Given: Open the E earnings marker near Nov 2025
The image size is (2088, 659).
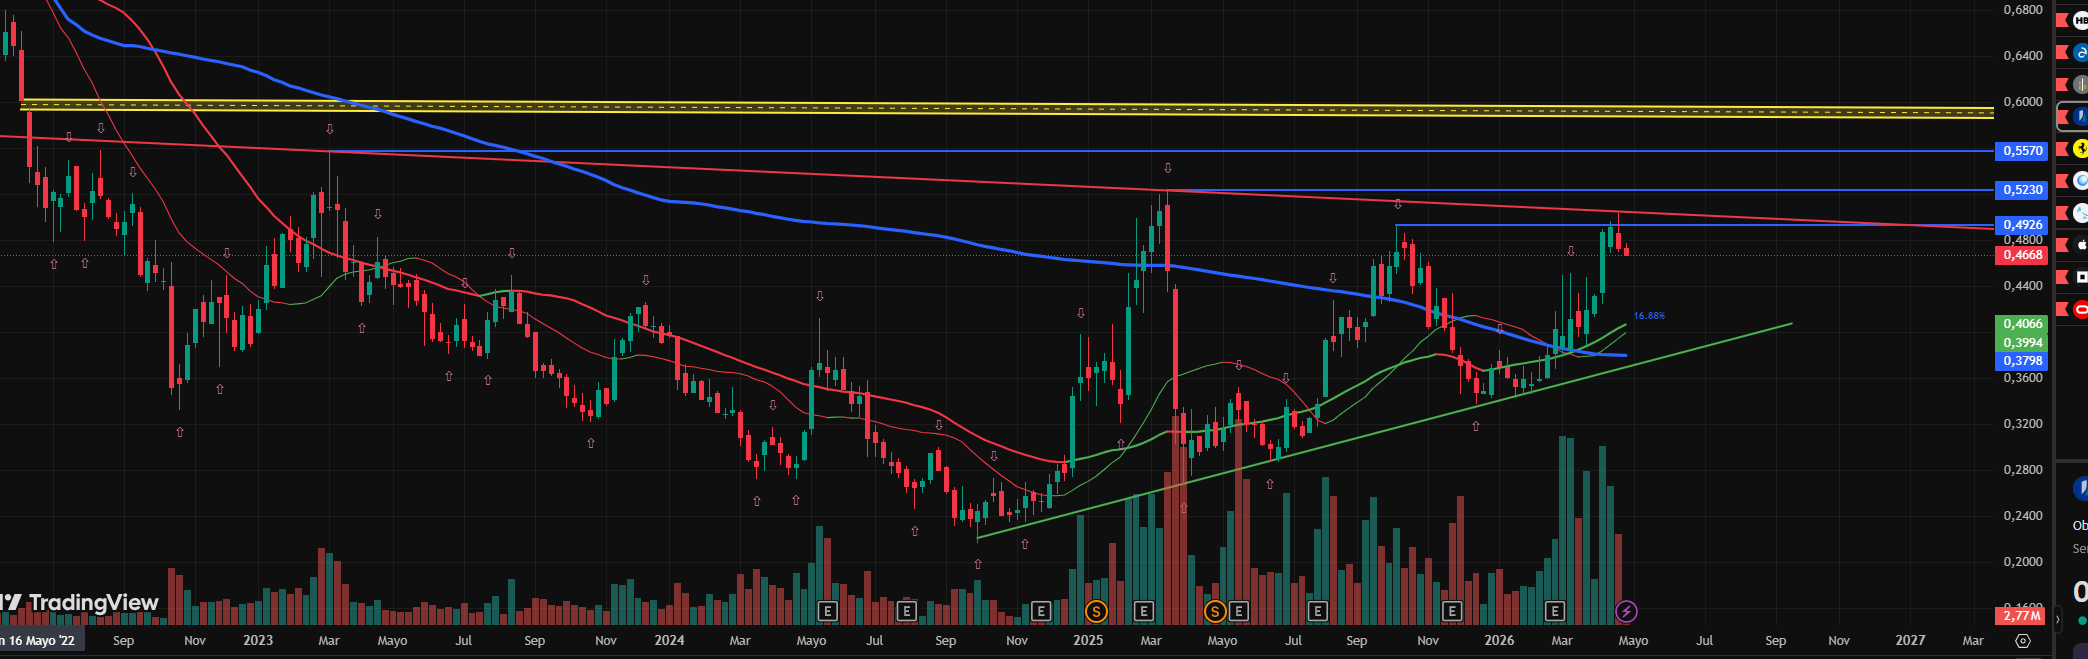Looking at the screenshot, I should click(x=1452, y=611).
